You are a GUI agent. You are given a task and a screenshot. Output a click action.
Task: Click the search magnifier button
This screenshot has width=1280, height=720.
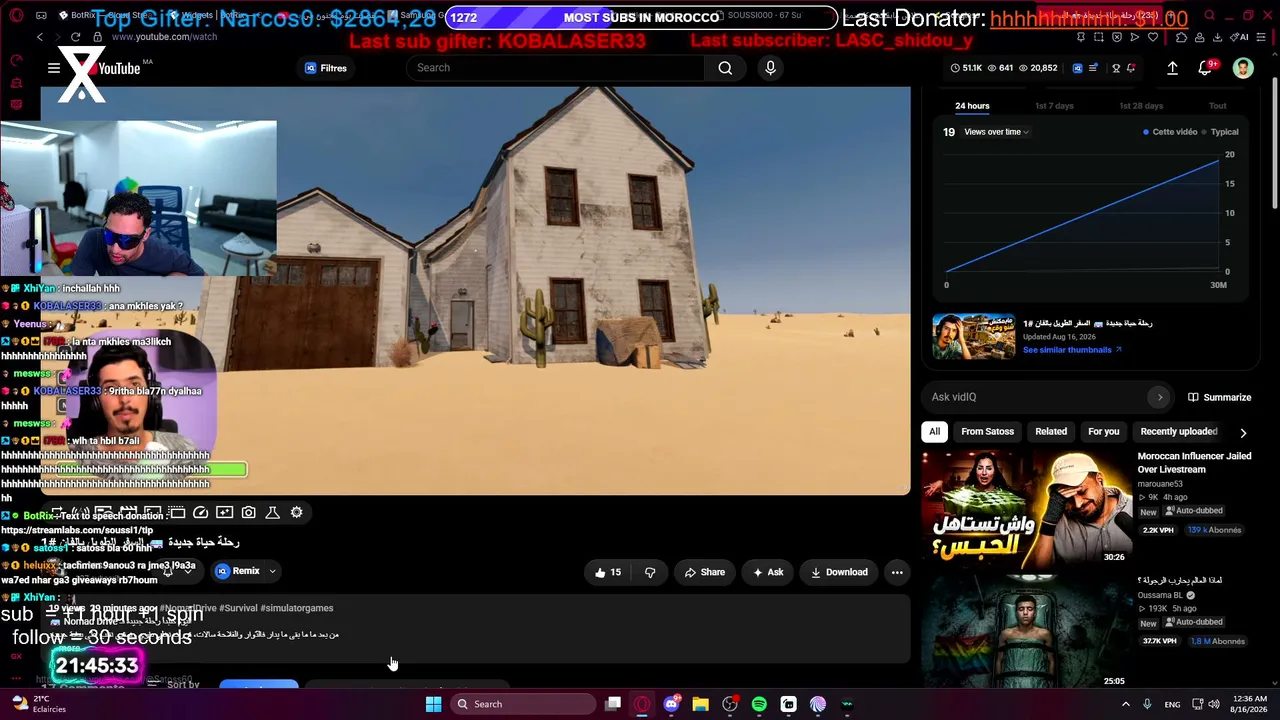(x=725, y=68)
